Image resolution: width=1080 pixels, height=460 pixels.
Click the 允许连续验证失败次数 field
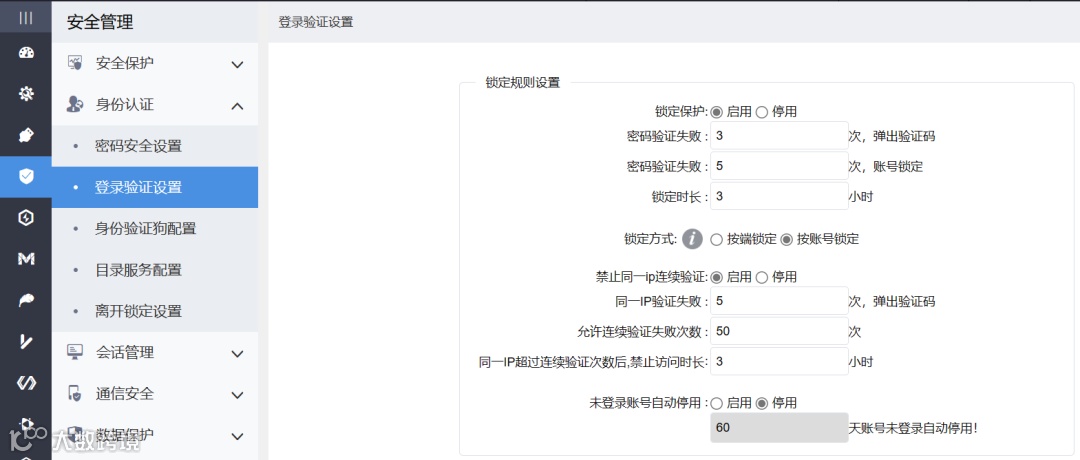[779, 331]
